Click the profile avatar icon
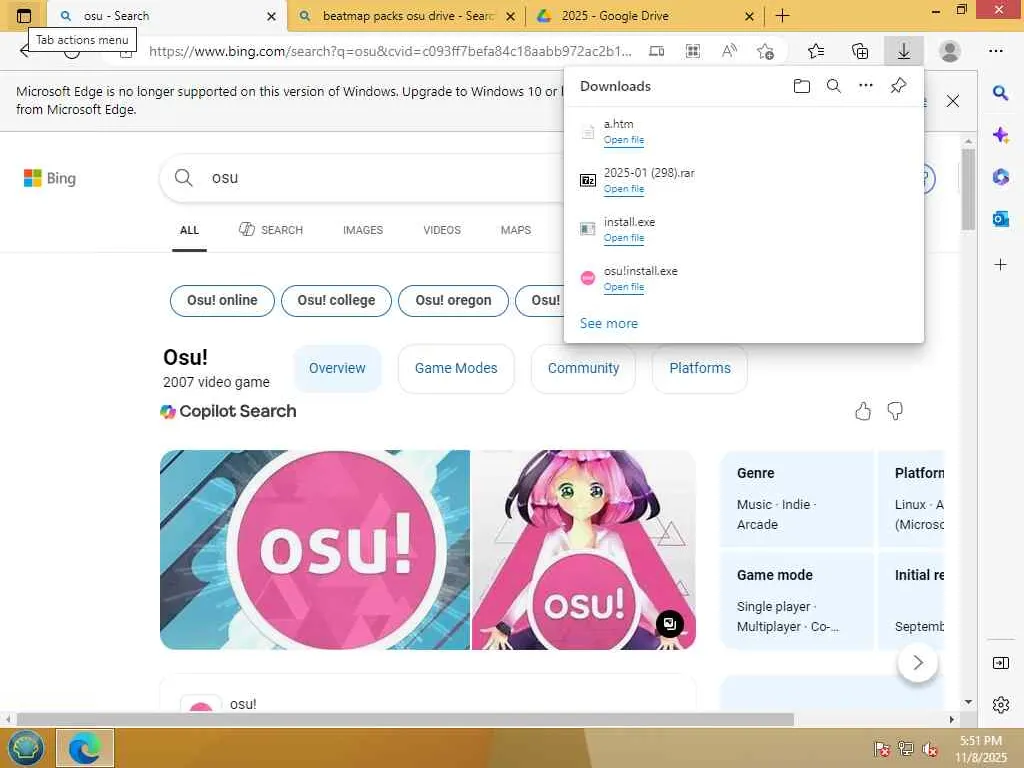 [950, 51]
